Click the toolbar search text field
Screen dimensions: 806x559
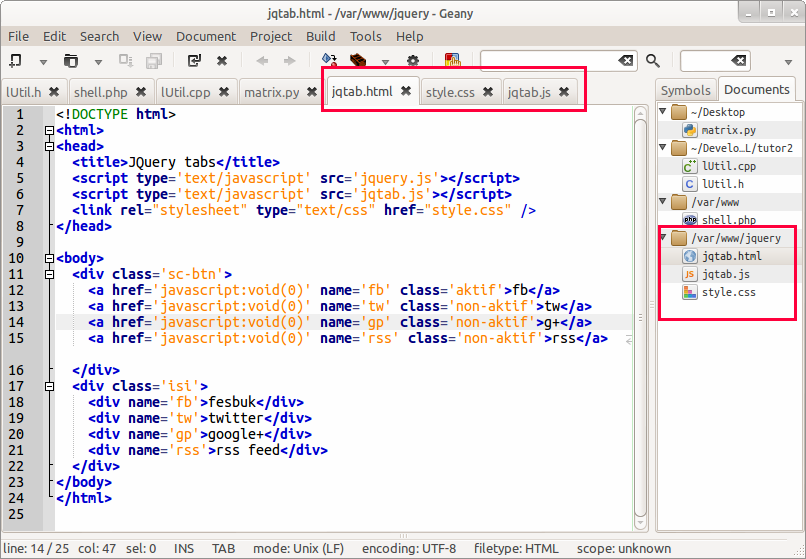[x=549, y=61]
